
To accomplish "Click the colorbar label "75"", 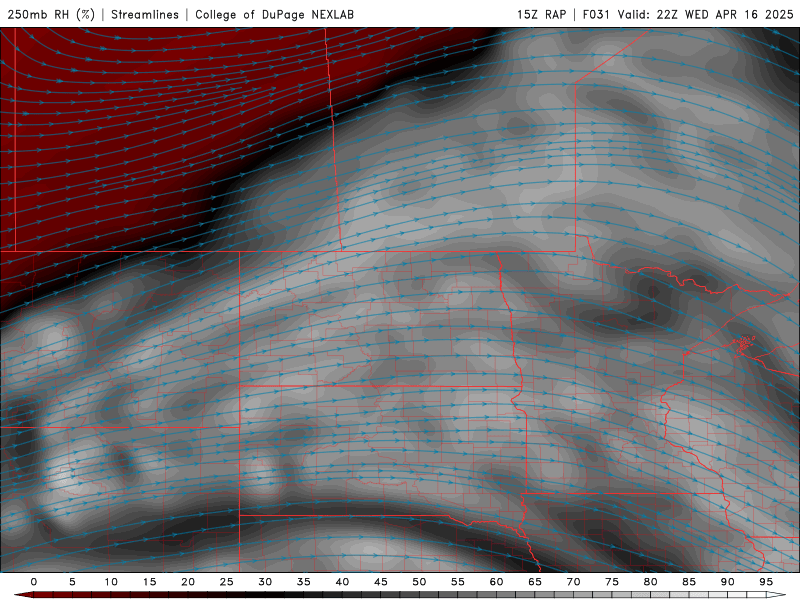I will [612, 582].
